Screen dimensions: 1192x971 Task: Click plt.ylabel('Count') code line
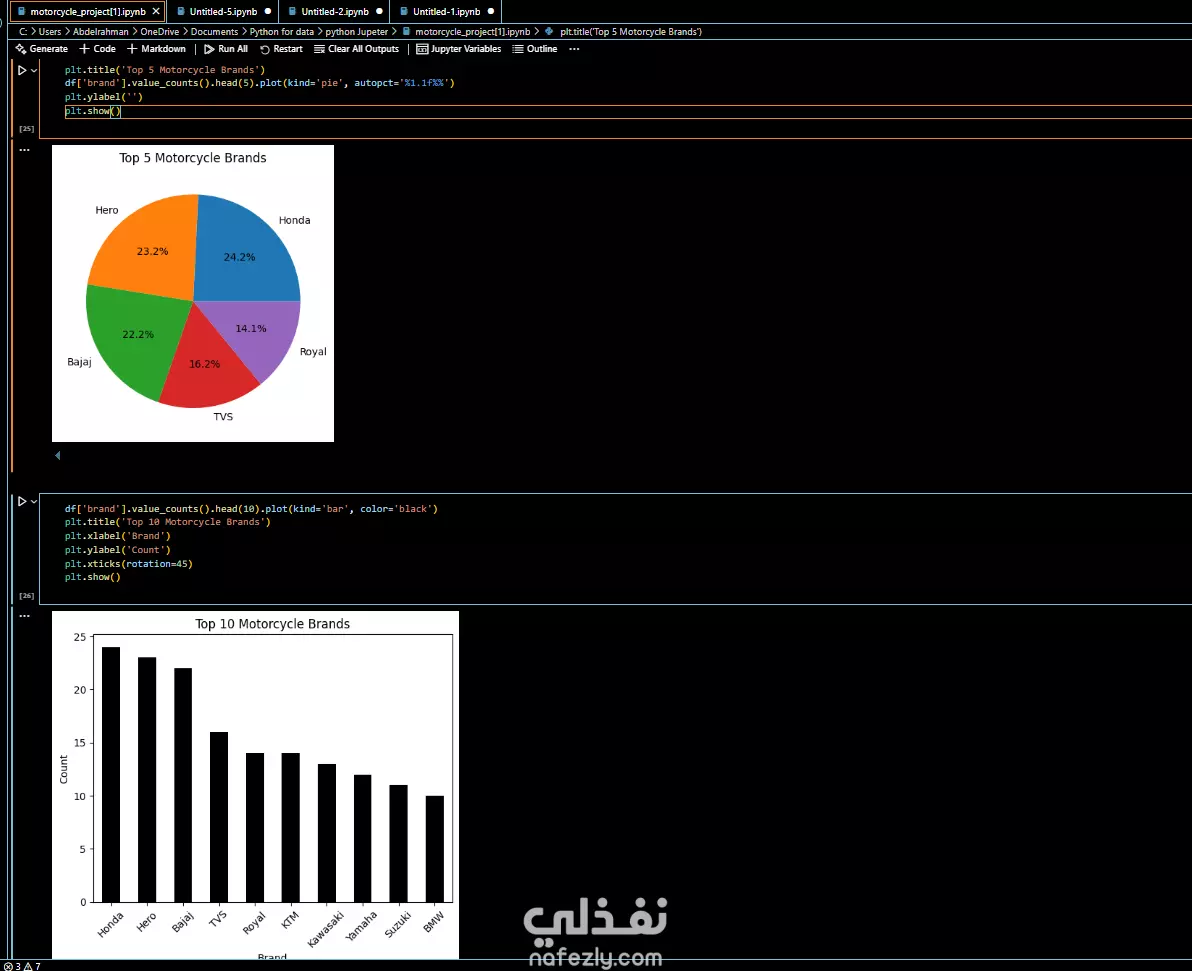click(118, 550)
